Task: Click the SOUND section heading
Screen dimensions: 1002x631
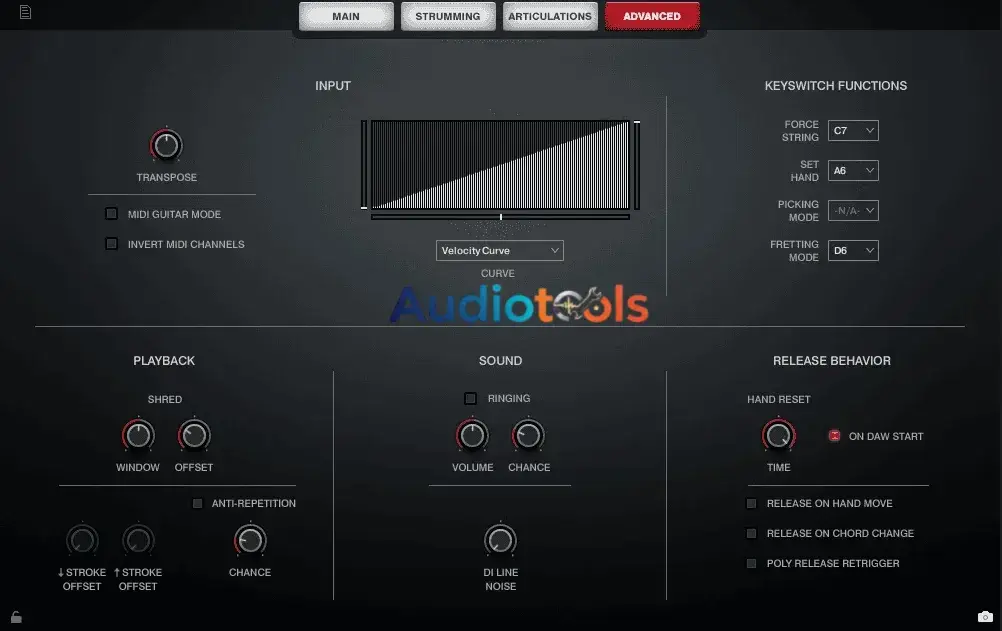Action: tap(500, 361)
